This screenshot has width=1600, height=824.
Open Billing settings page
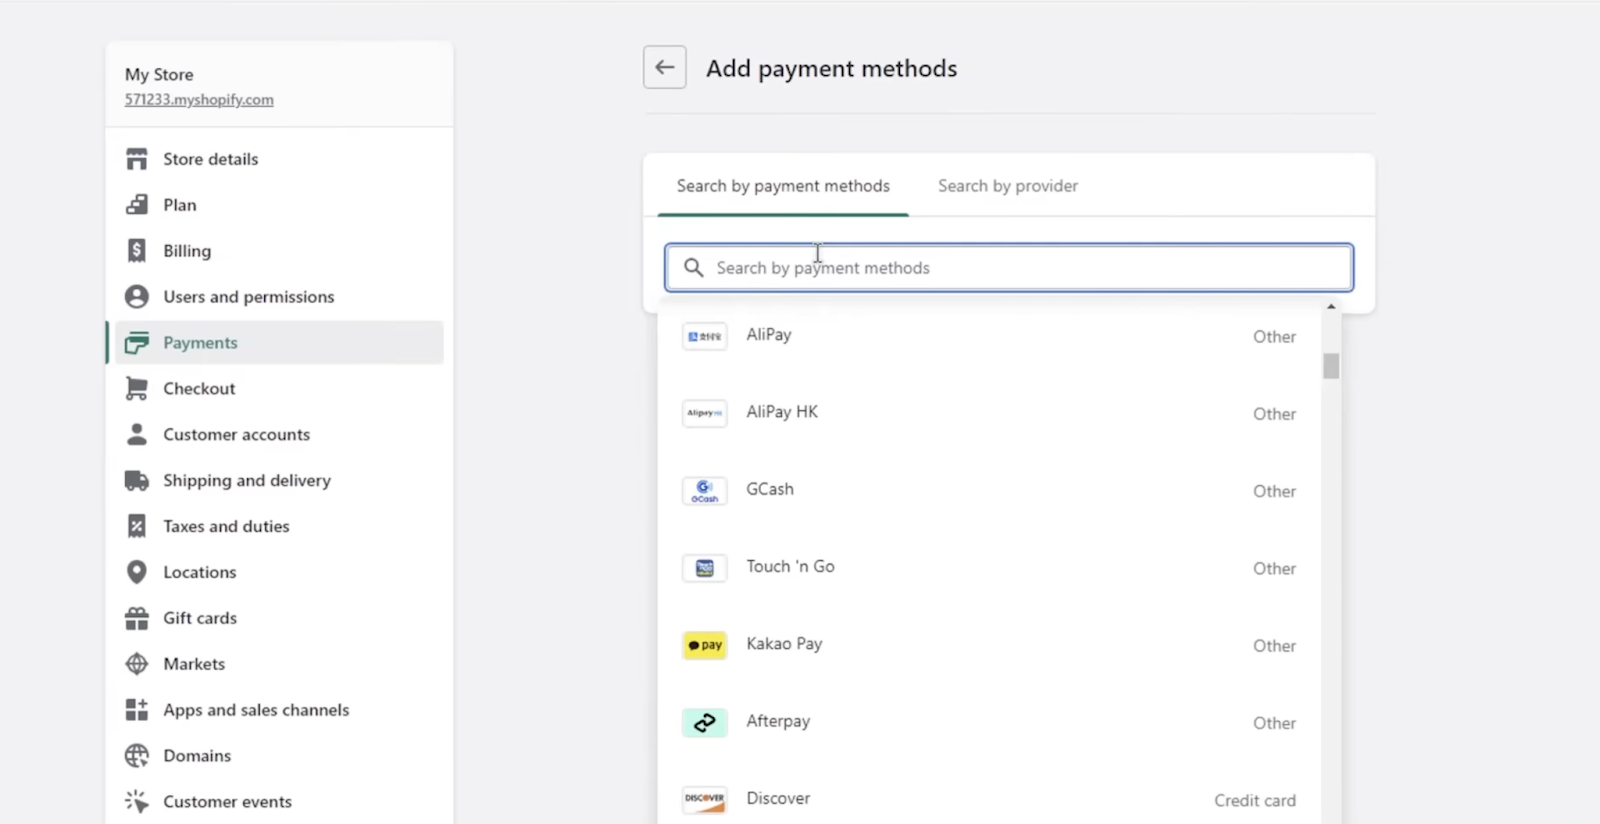tap(279, 251)
